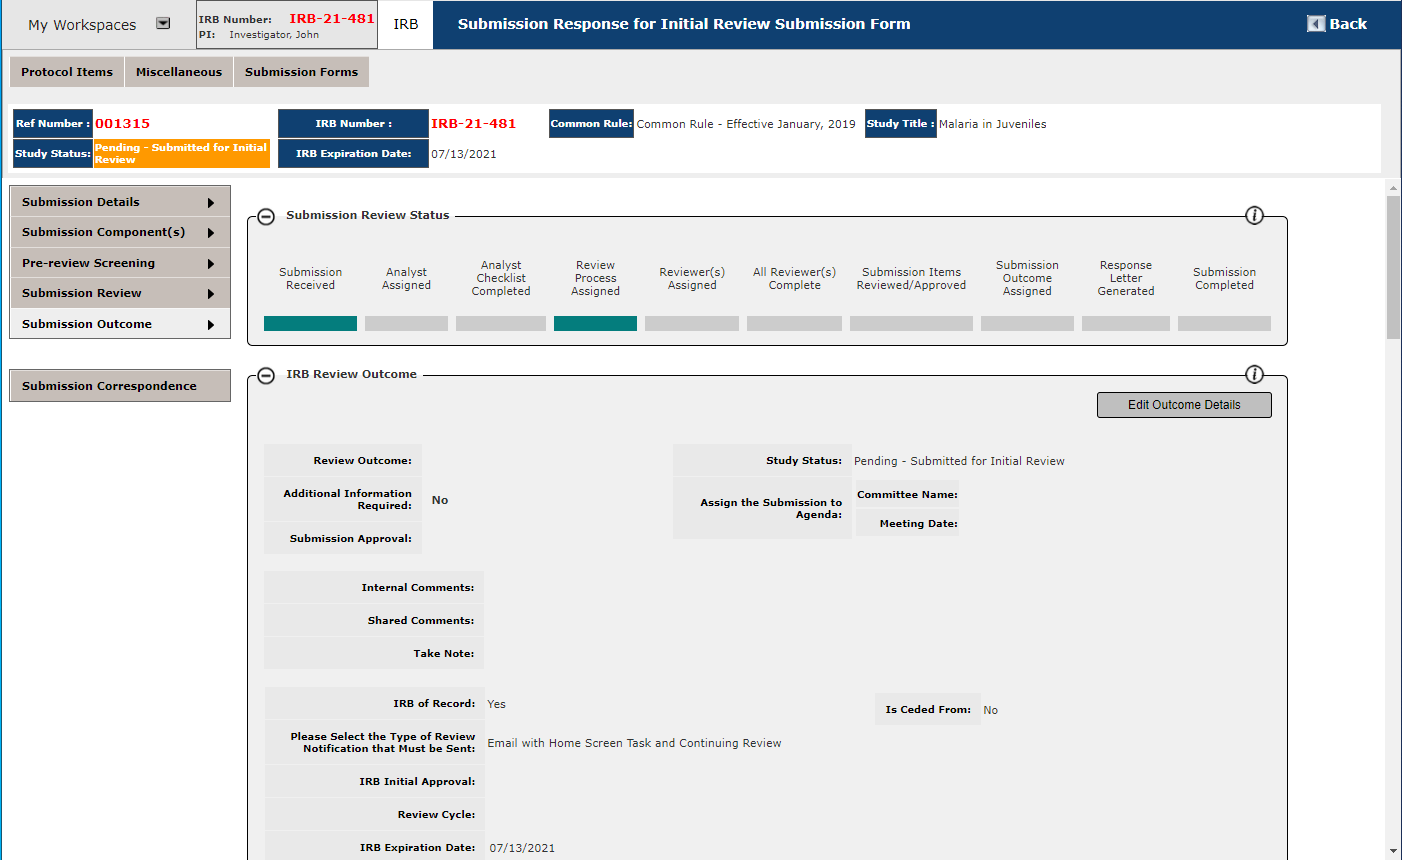Expand Submission Review arrow
Screen dimensions: 1402x860
tap(211, 294)
